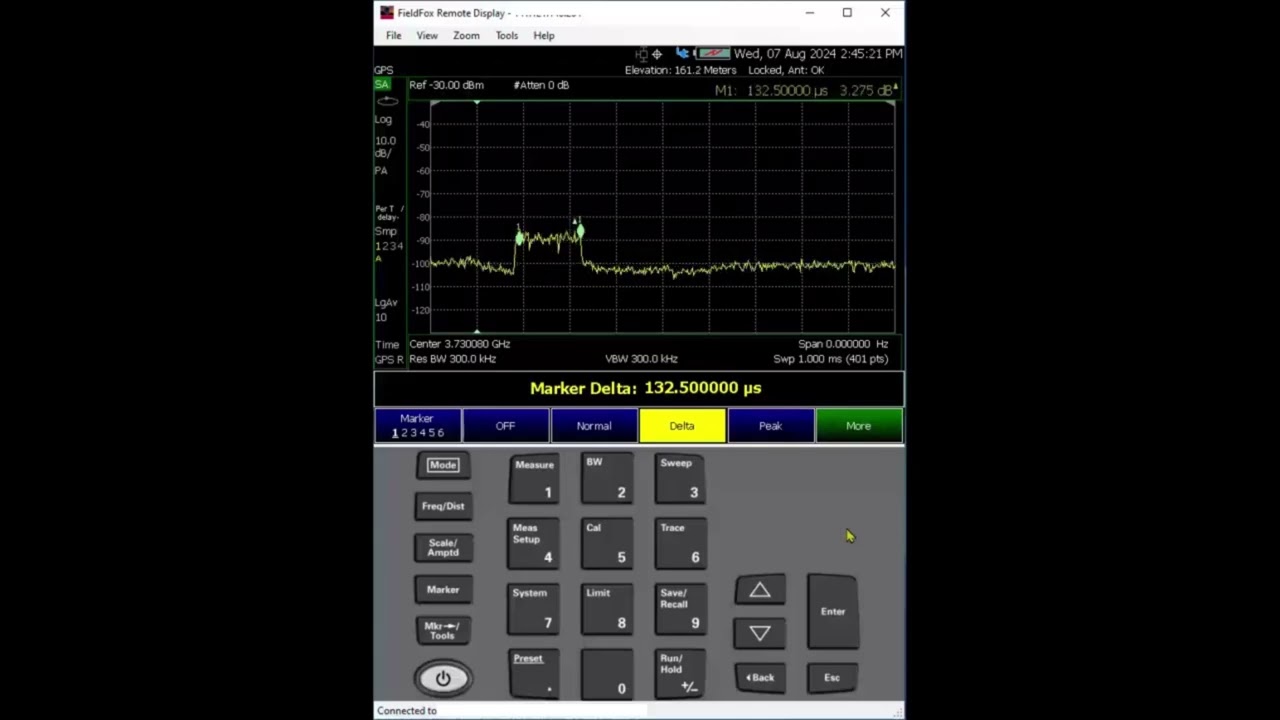The width and height of the screenshot is (1280, 720).
Task: Click the Sweep 3 key
Action: (680, 478)
